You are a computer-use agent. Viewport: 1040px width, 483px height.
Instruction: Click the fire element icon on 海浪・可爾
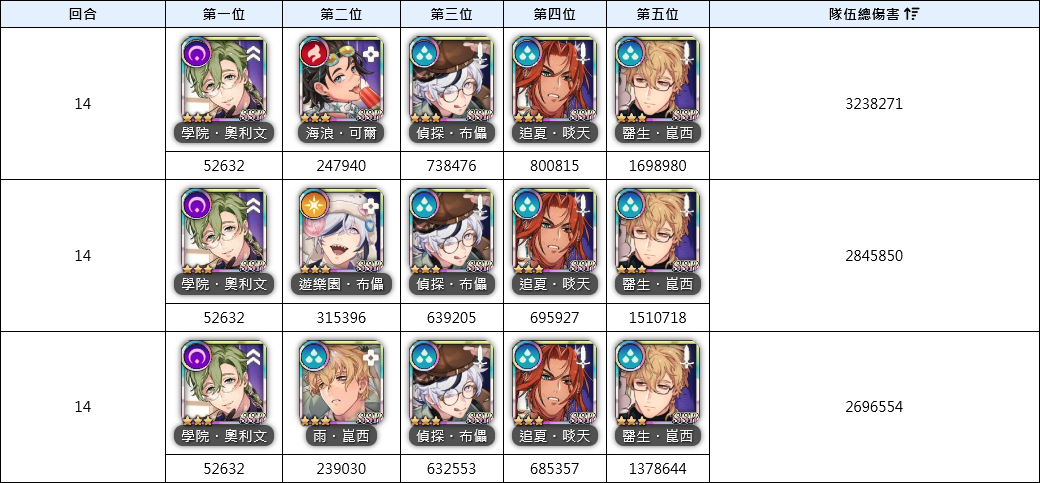pyautogui.click(x=313, y=53)
